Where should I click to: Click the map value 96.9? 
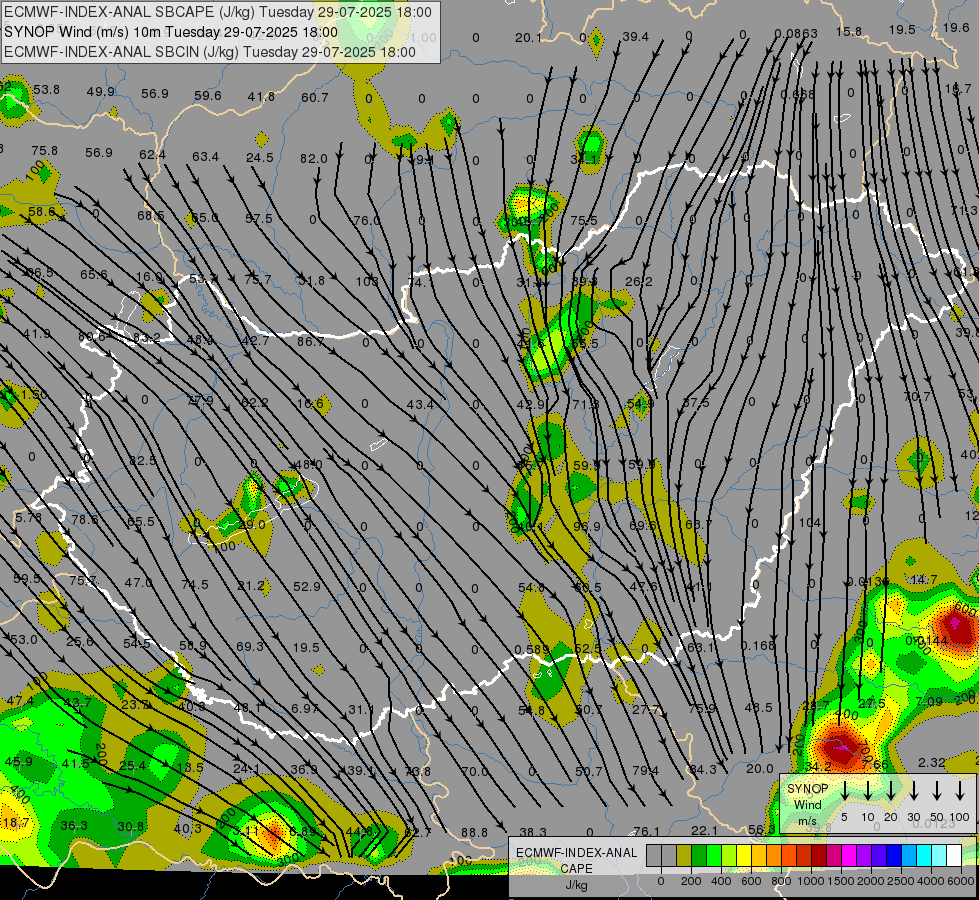587,527
